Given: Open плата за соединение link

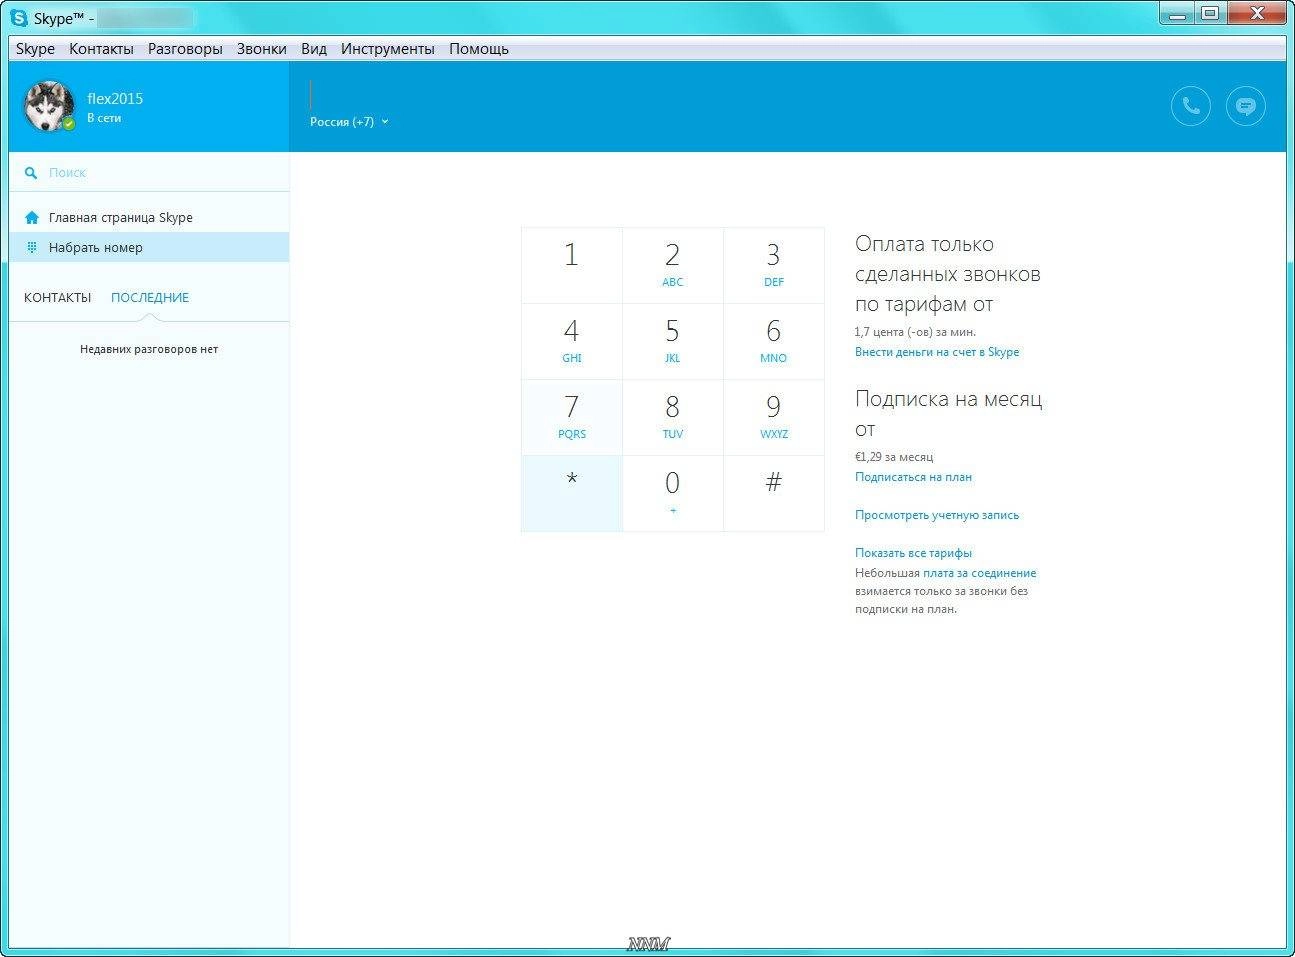Looking at the screenshot, I should coord(979,573).
